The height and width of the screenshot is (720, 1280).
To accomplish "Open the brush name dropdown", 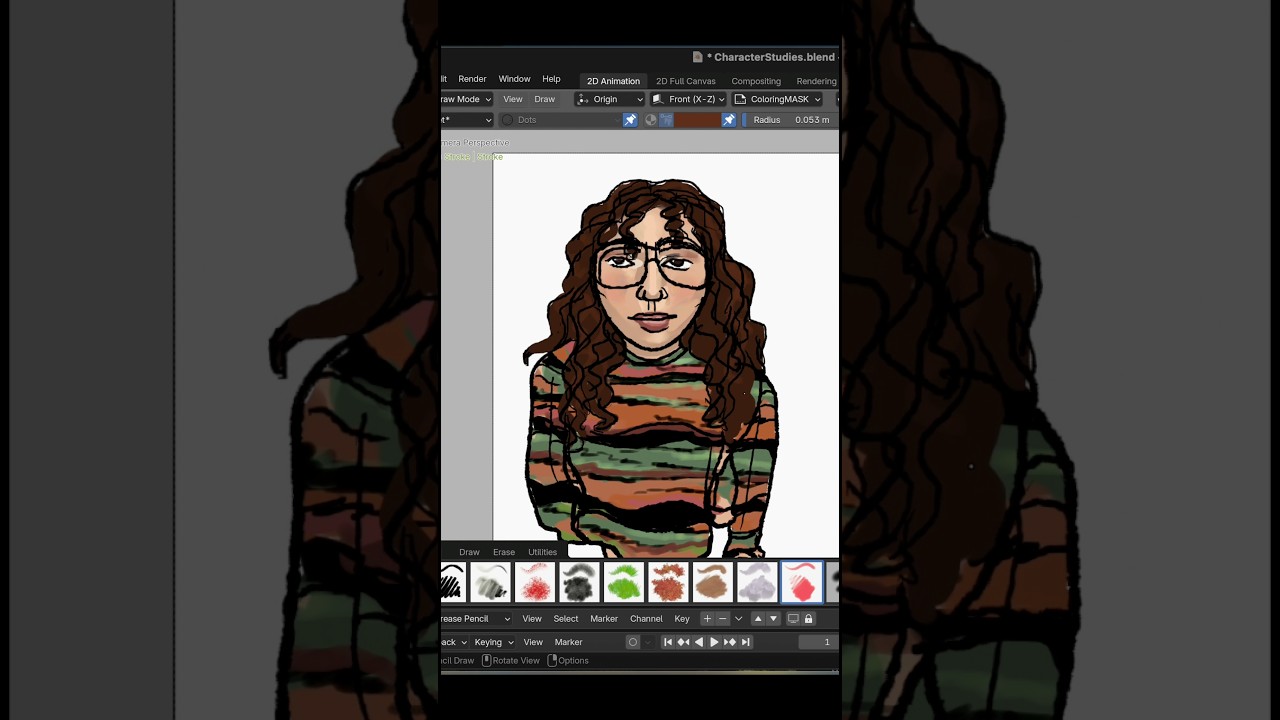I will click(x=467, y=120).
